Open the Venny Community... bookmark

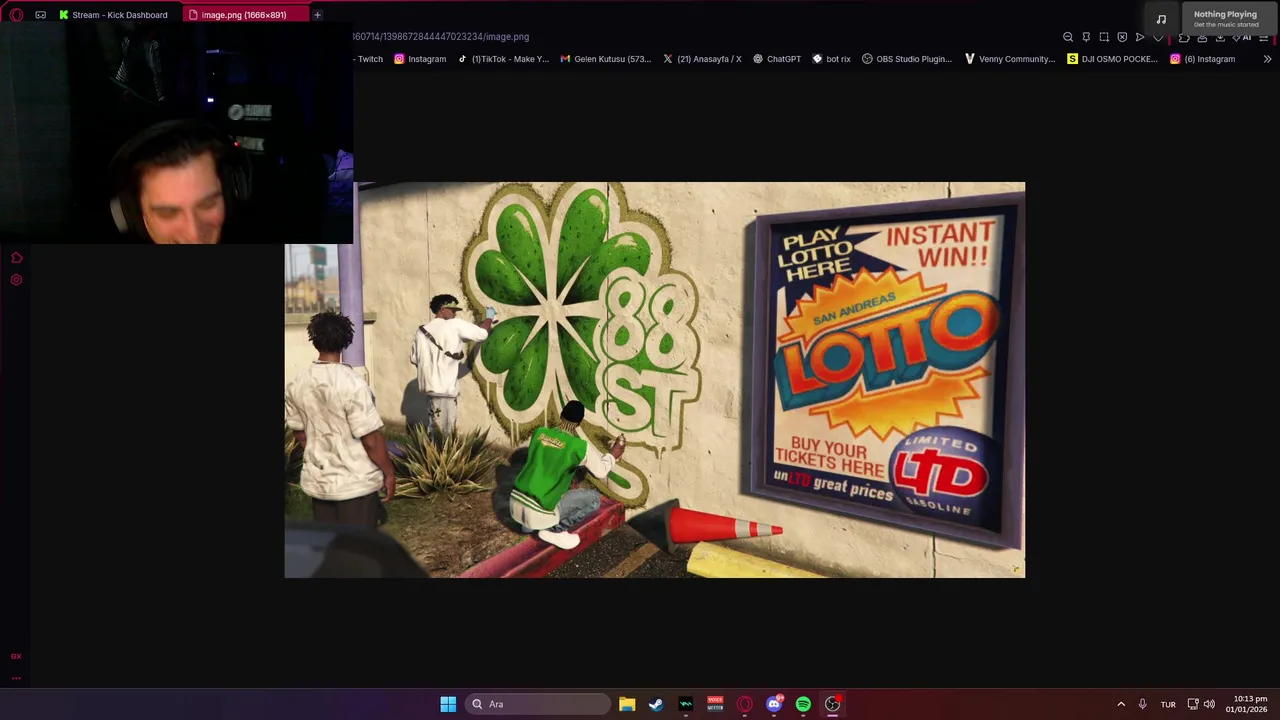[1010, 59]
